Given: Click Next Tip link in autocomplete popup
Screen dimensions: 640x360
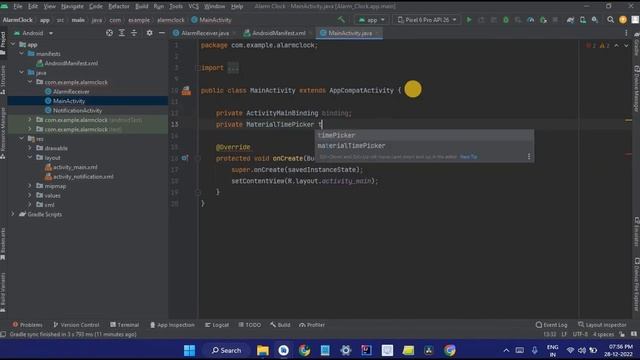Looking at the screenshot, I should pos(468,157).
